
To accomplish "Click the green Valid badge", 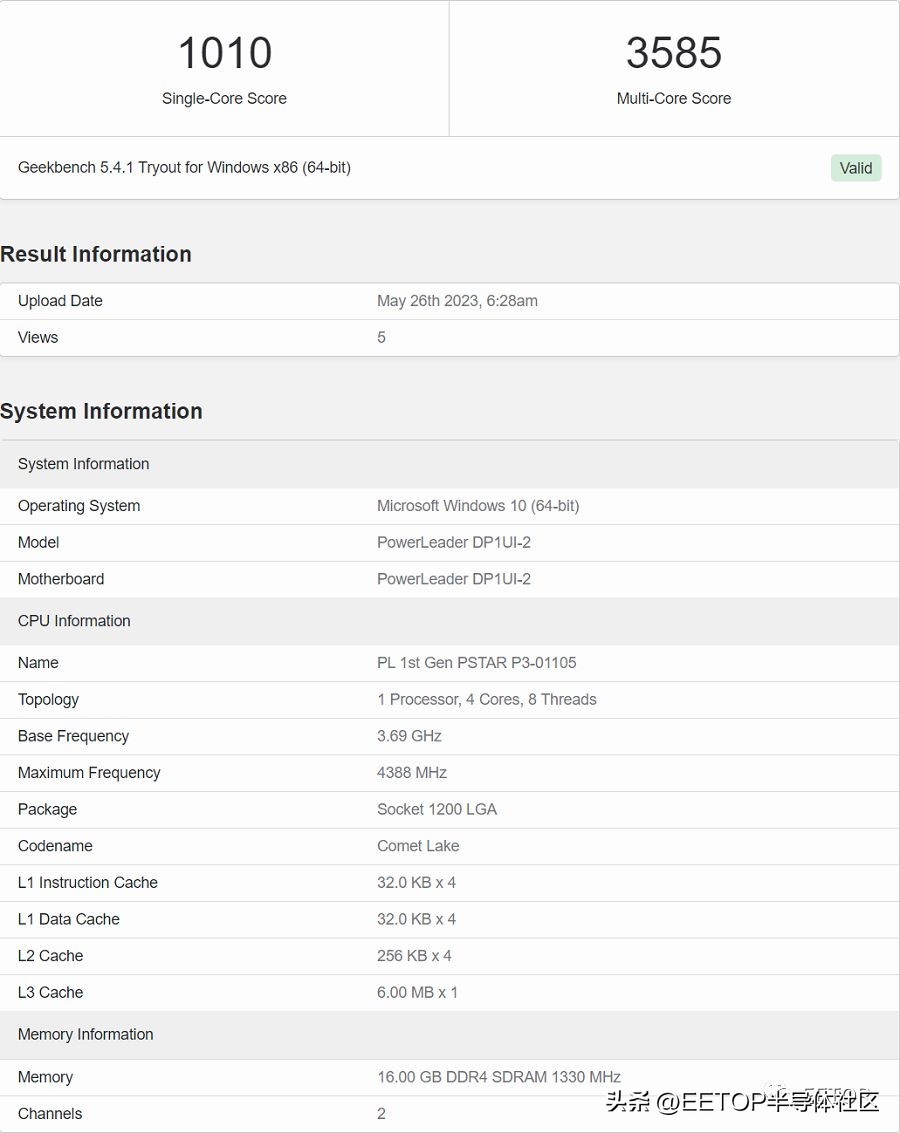I will point(855,168).
